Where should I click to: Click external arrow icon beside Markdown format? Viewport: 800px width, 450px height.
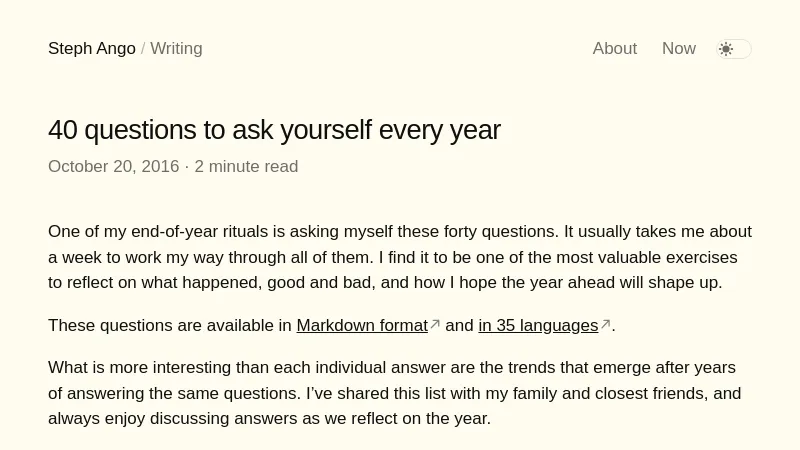(435, 324)
